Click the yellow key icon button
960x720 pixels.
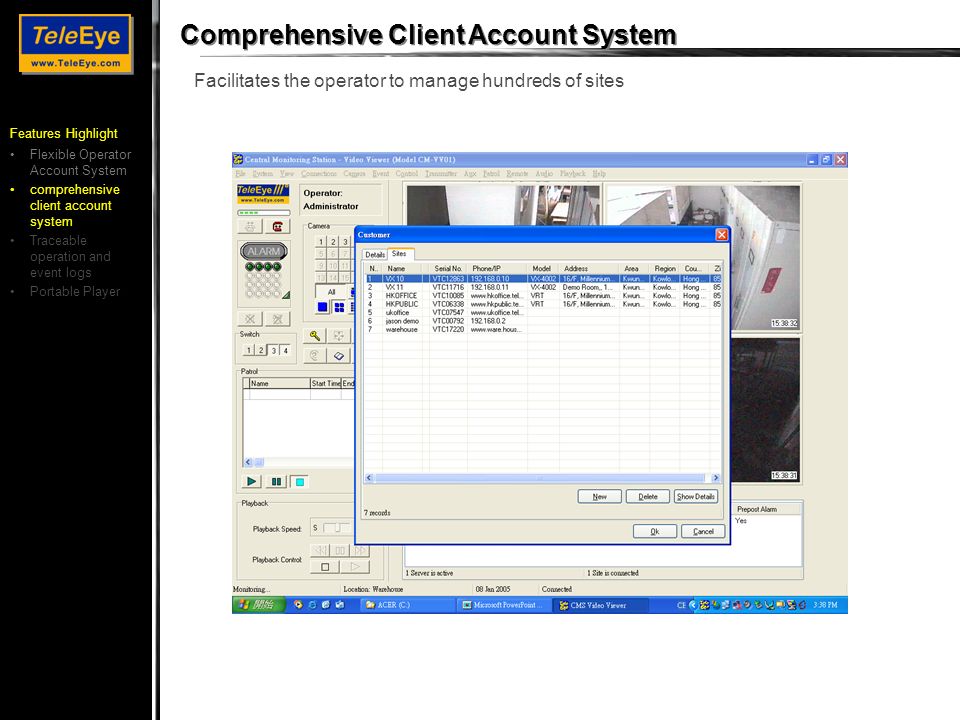[314, 336]
